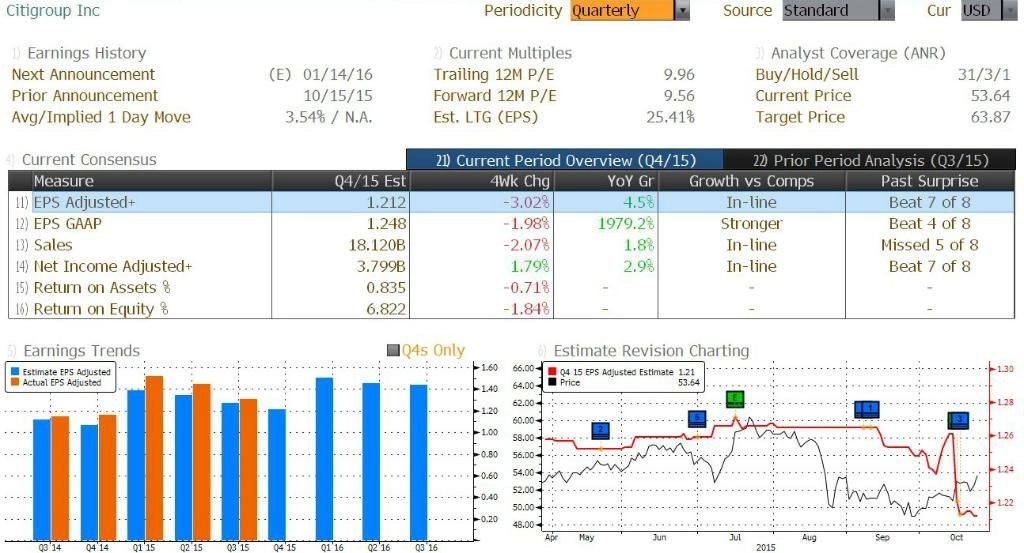
Task: Click the Avg/Implied 1 Day Move value
Action: (328, 118)
